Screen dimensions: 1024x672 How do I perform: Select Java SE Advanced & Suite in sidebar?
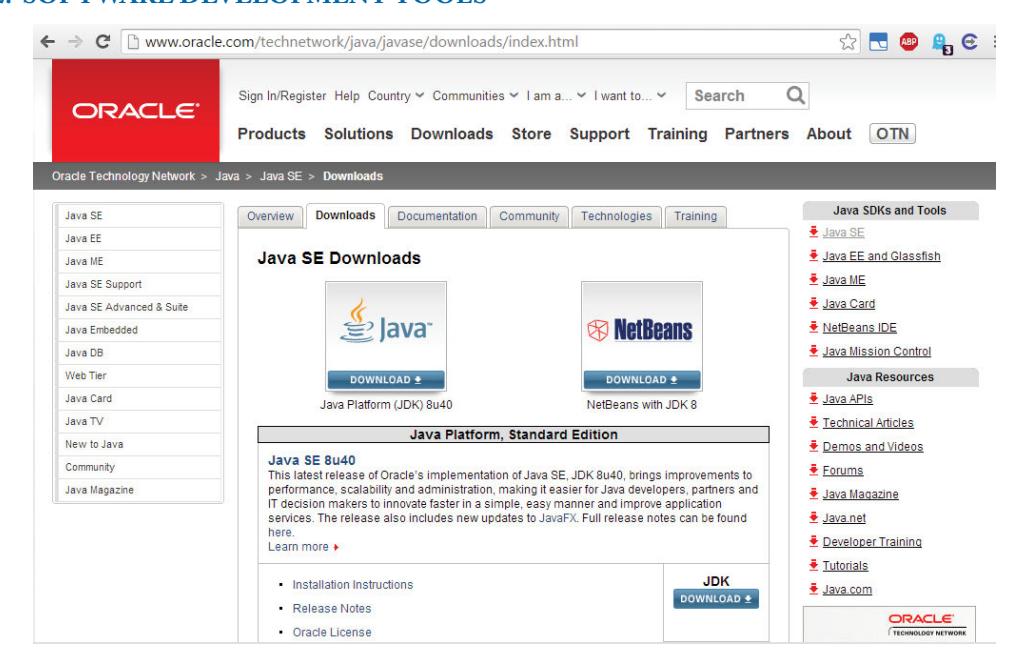click(138, 307)
